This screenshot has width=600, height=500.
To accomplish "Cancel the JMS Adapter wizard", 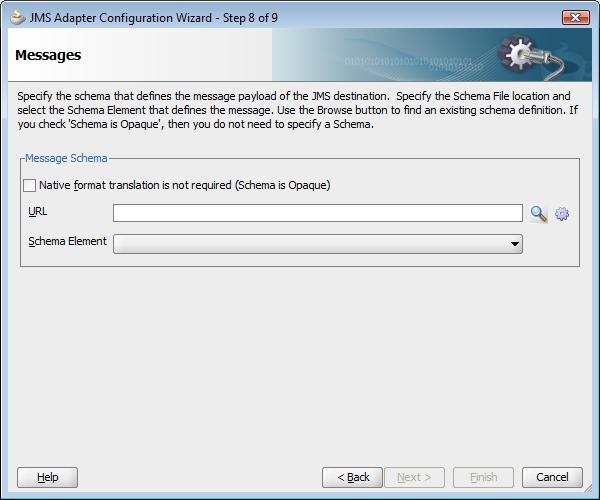I will [x=552, y=477].
